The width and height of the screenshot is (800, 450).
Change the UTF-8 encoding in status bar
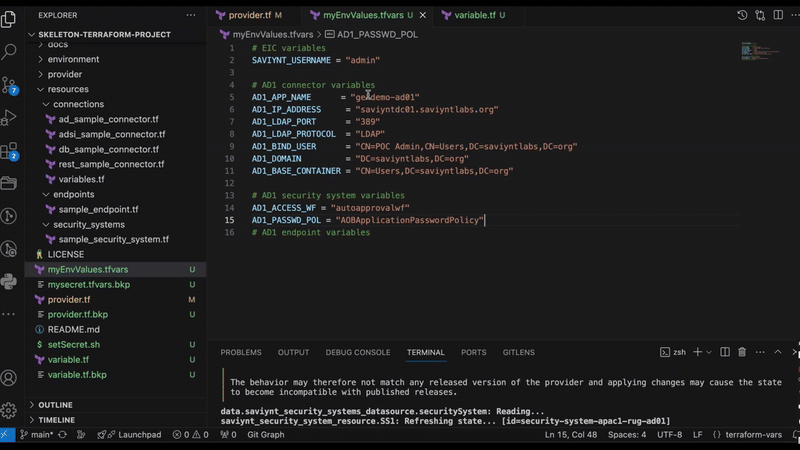click(x=669, y=435)
